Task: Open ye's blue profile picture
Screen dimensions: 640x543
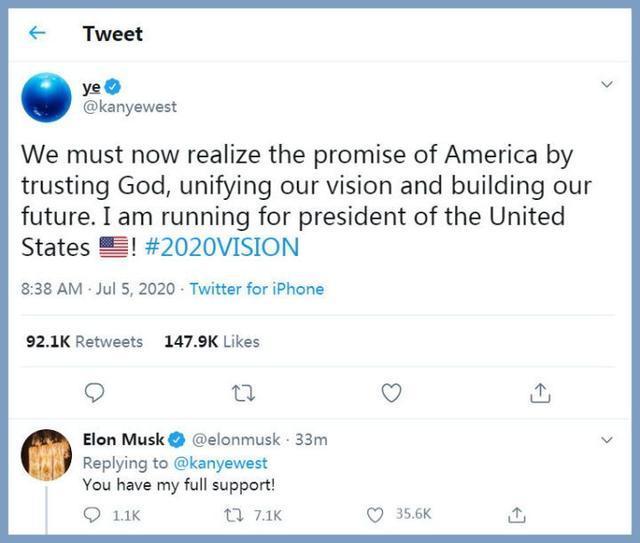Action: (x=46, y=98)
